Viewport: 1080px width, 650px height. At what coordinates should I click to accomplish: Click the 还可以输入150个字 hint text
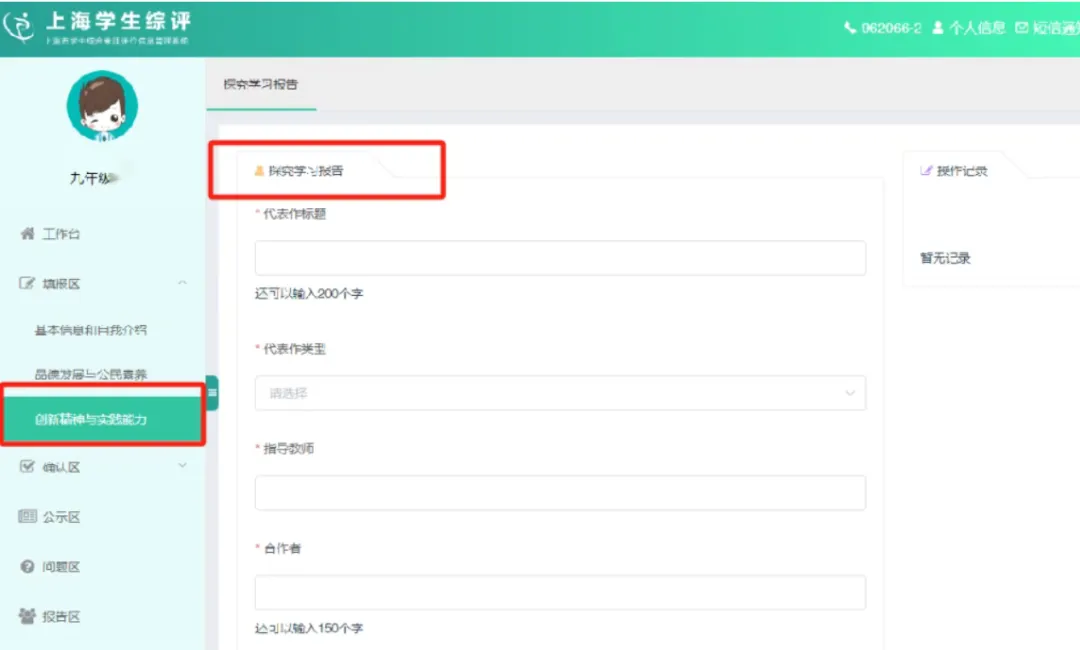[x=309, y=628]
